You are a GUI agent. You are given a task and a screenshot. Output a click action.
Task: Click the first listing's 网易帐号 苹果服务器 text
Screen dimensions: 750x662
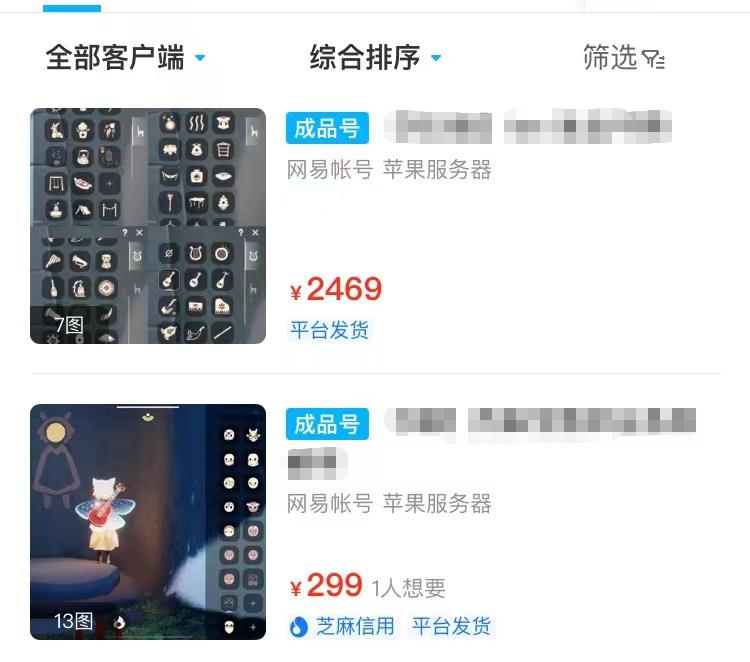pyautogui.click(x=389, y=170)
